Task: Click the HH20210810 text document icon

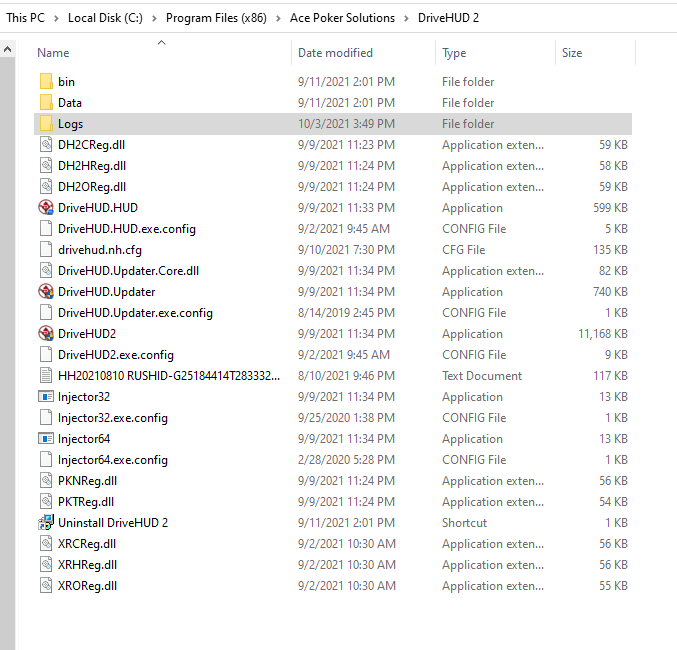Action: [x=46, y=376]
